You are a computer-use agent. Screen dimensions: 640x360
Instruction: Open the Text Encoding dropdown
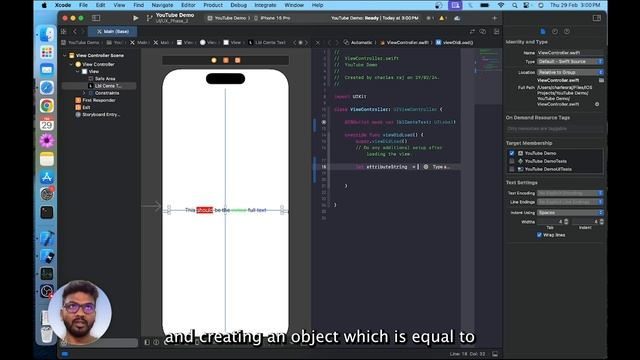[x=570, y=193]
